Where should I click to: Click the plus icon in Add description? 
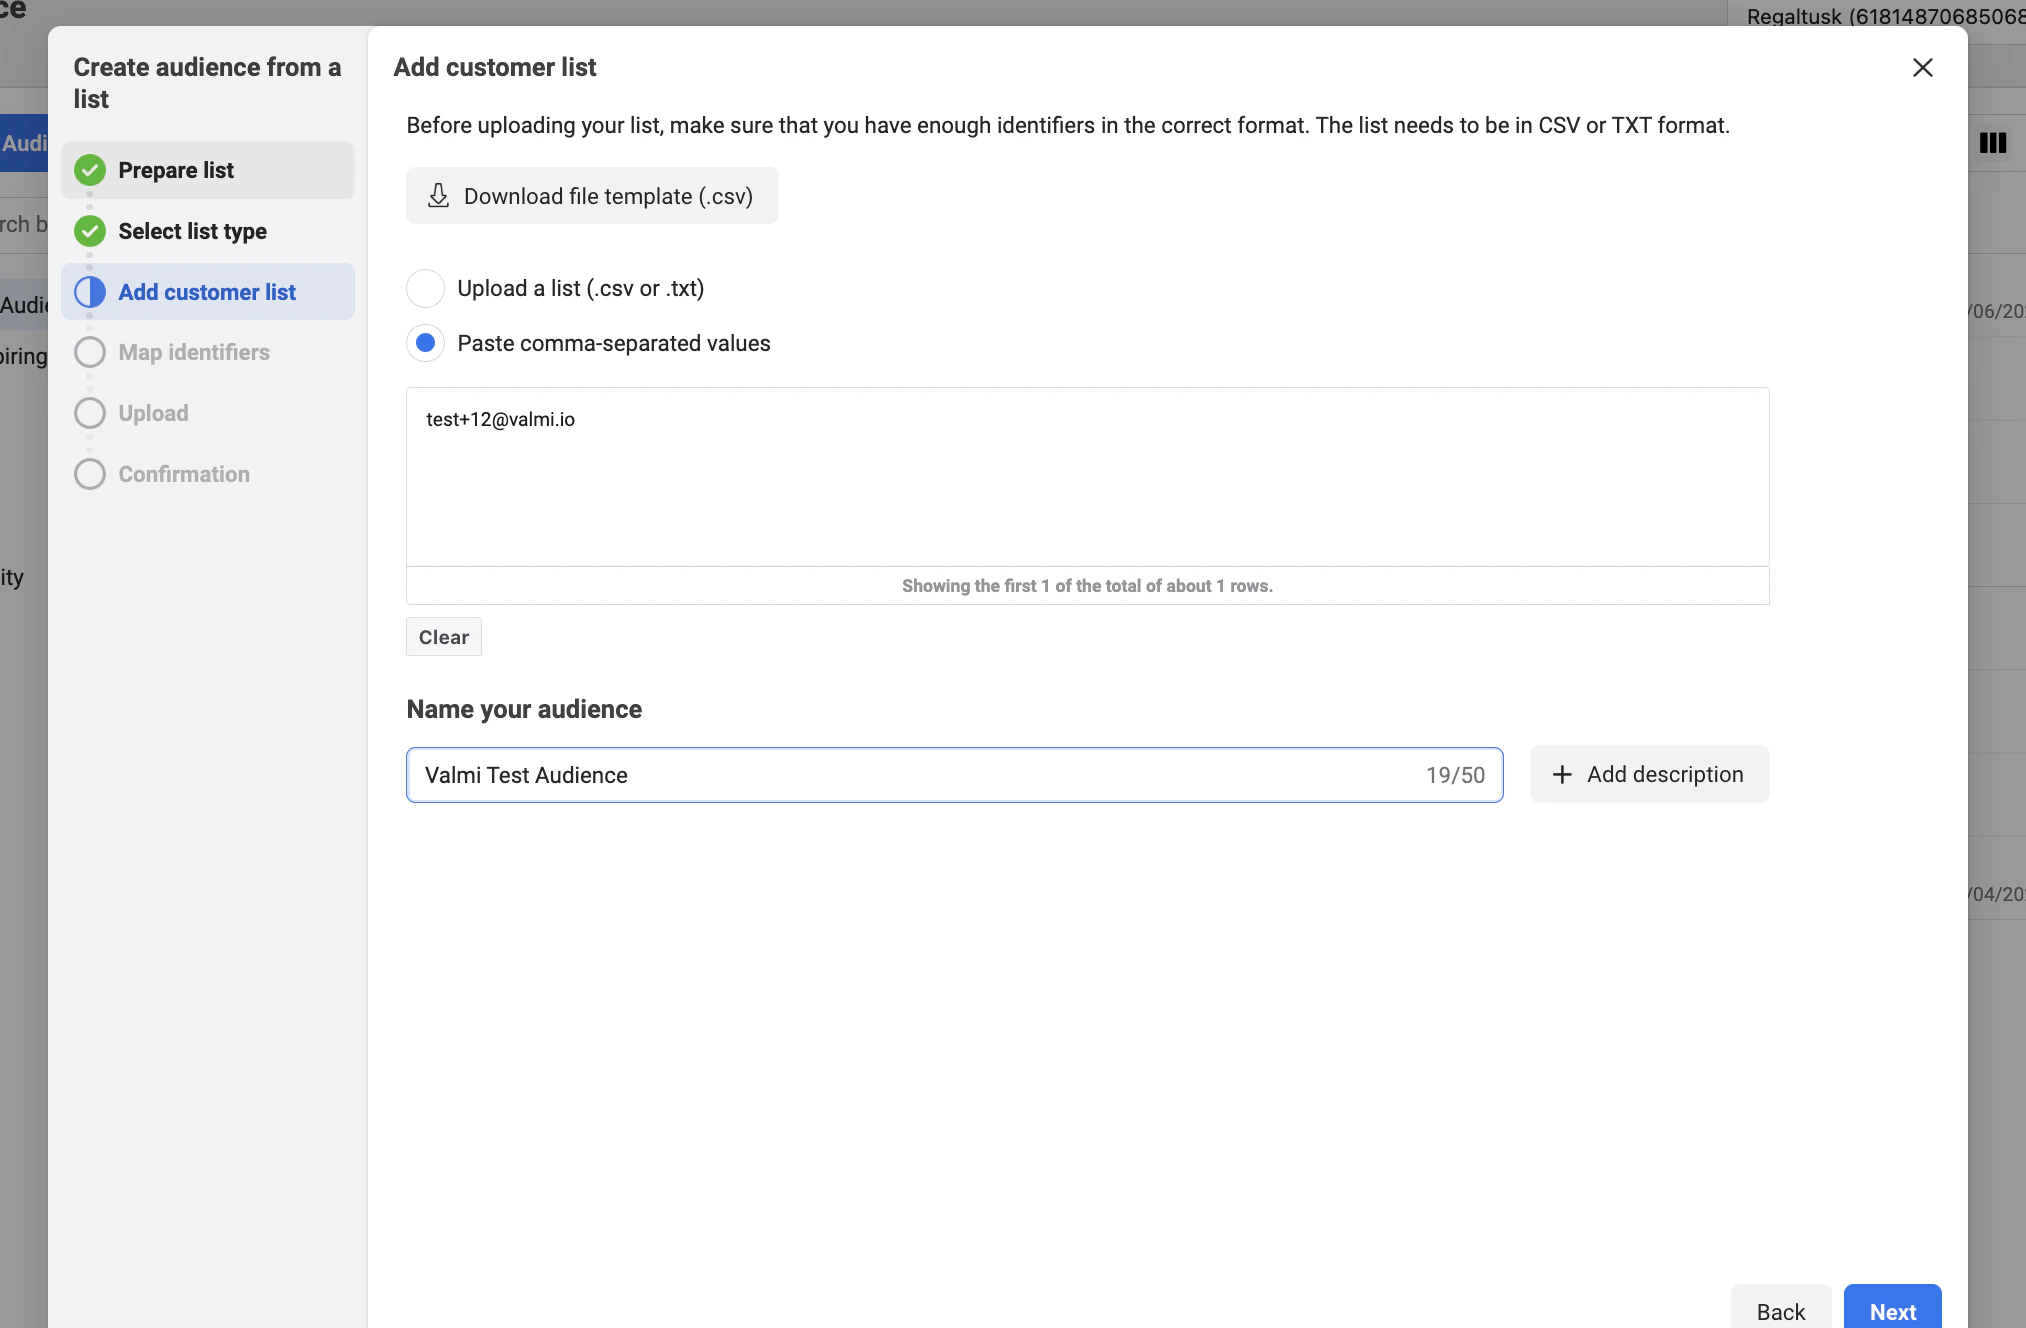[1562, 774]
